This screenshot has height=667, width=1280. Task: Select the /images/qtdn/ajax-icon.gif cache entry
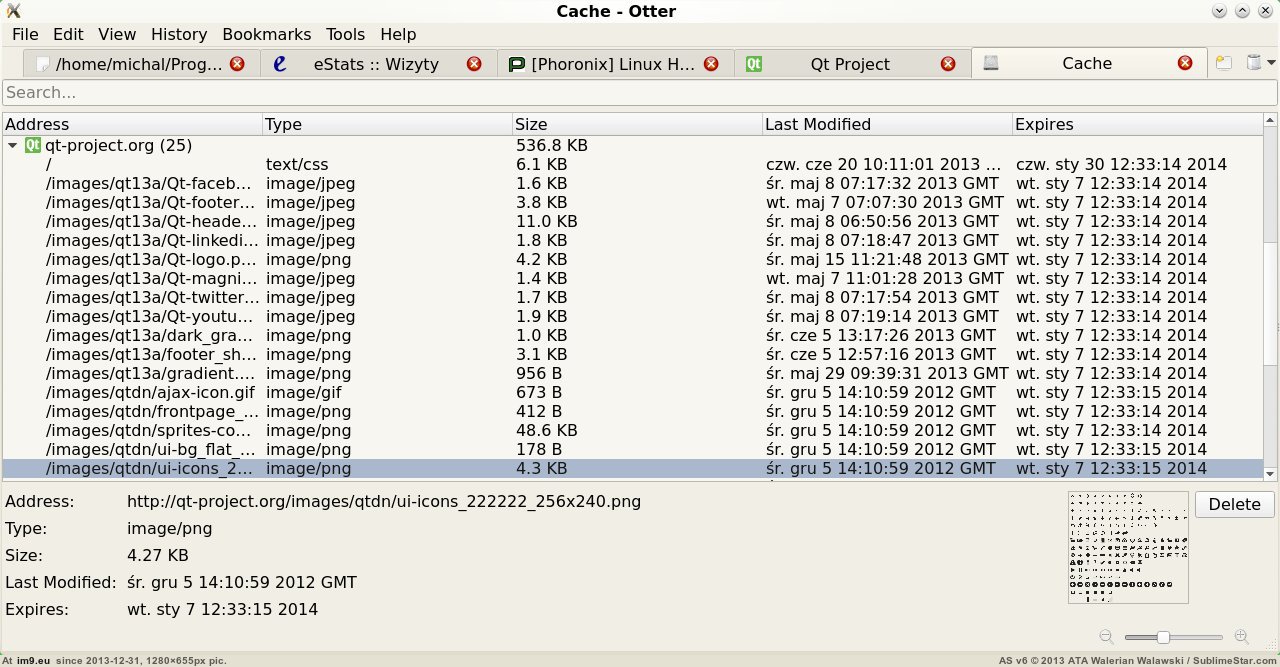[632, 392]
